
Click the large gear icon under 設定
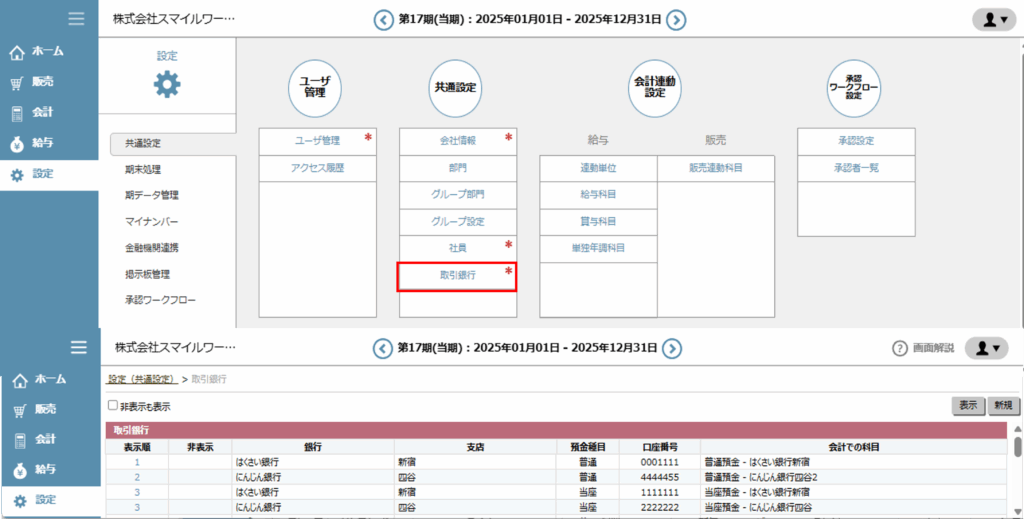point(167,85)
